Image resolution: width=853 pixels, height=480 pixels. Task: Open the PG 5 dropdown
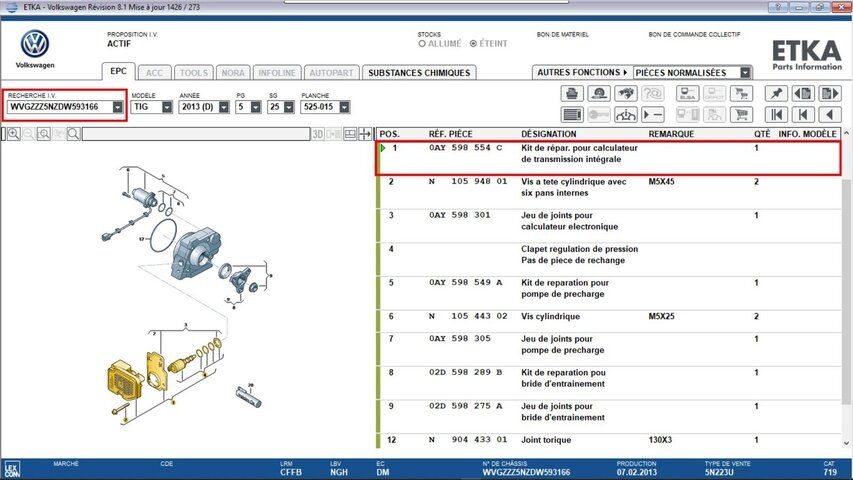click(256, 107)
